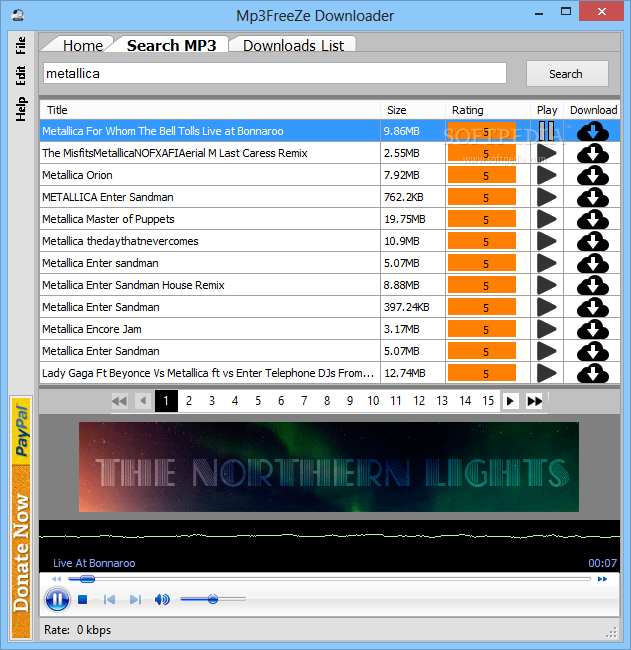Open the Home tab
The width and height of the screenshot is (631, 650).
[x=83, y=45]
